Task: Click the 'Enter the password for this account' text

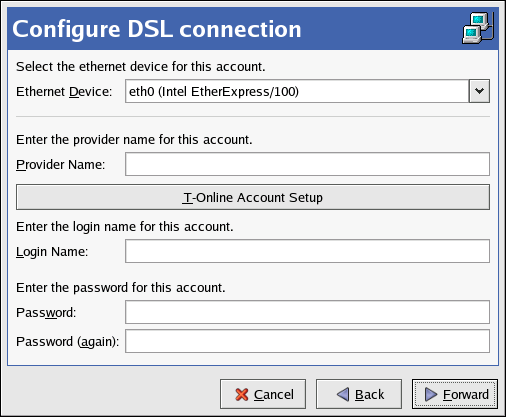Action: coord(121,288)
